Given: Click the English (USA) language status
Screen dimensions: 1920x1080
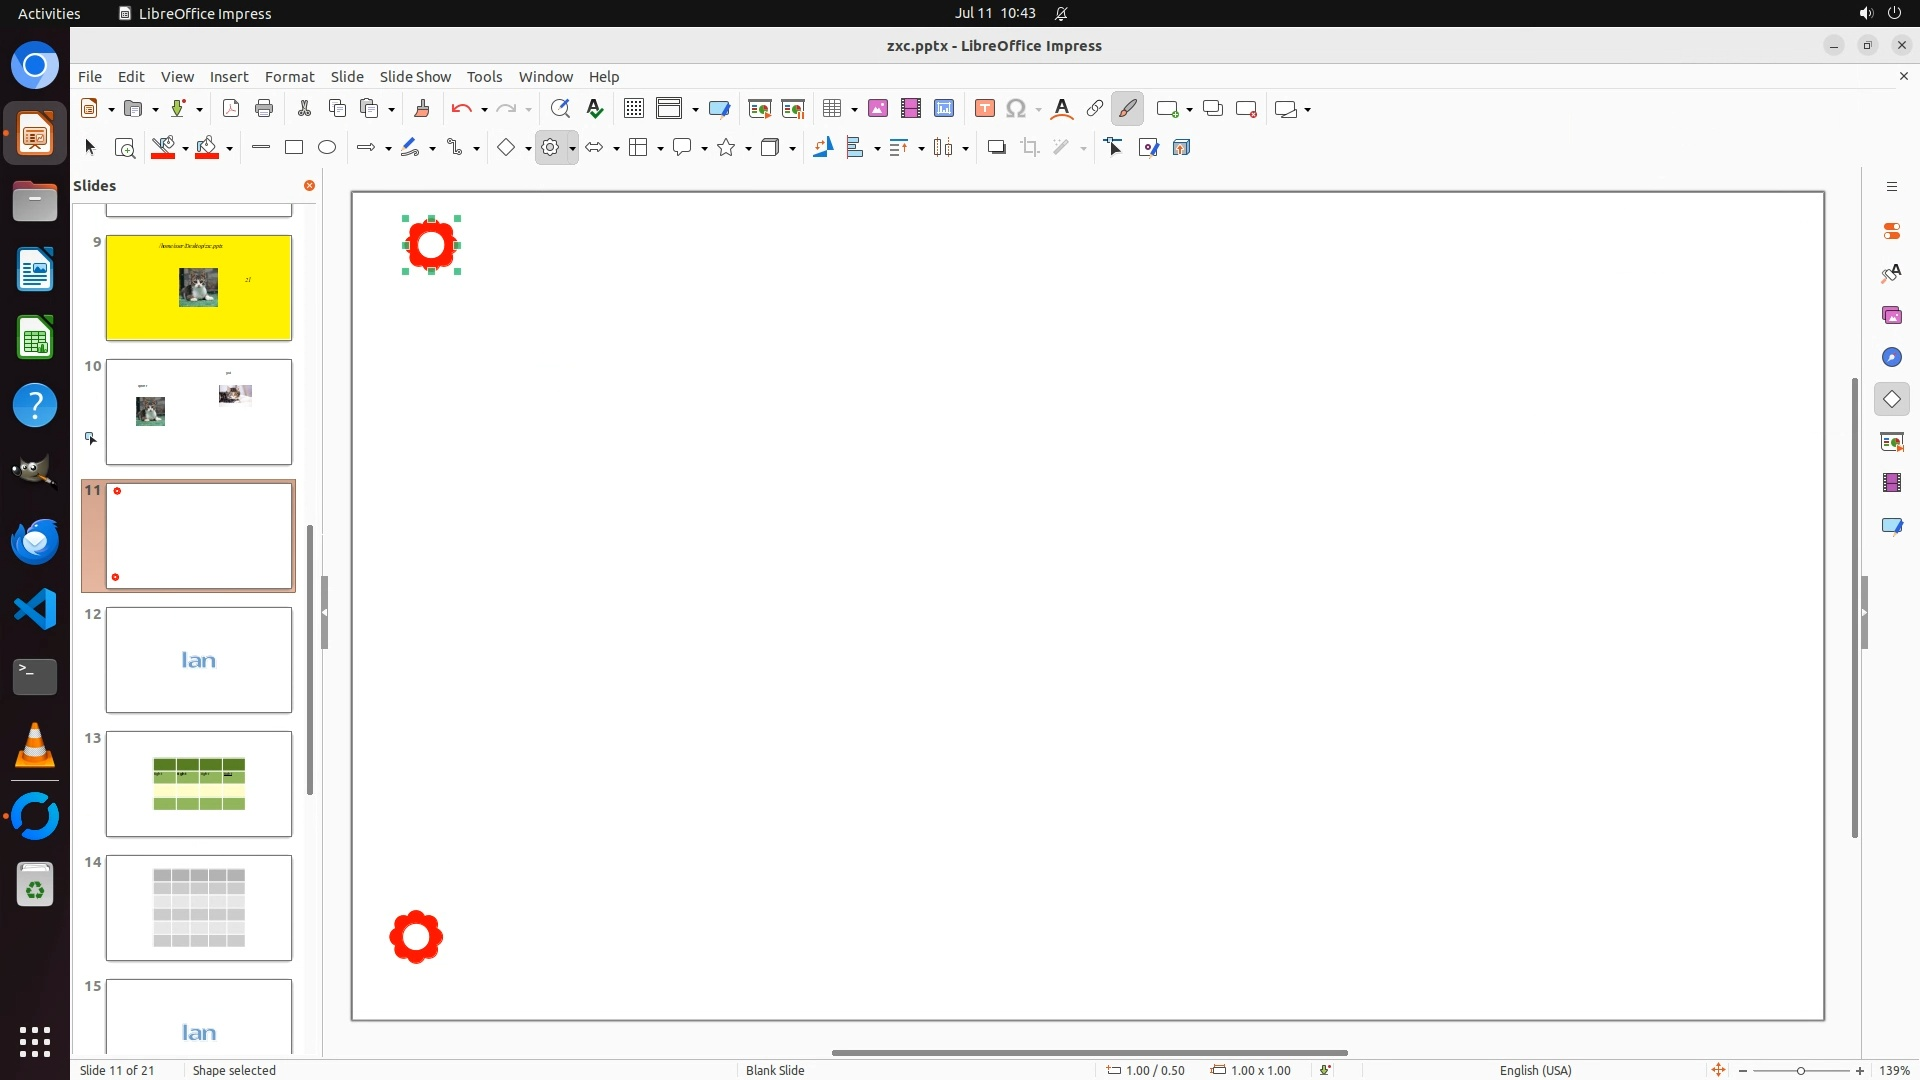Looking at the screenshot, I should pyautogui.click(x=1535, y=1070).
